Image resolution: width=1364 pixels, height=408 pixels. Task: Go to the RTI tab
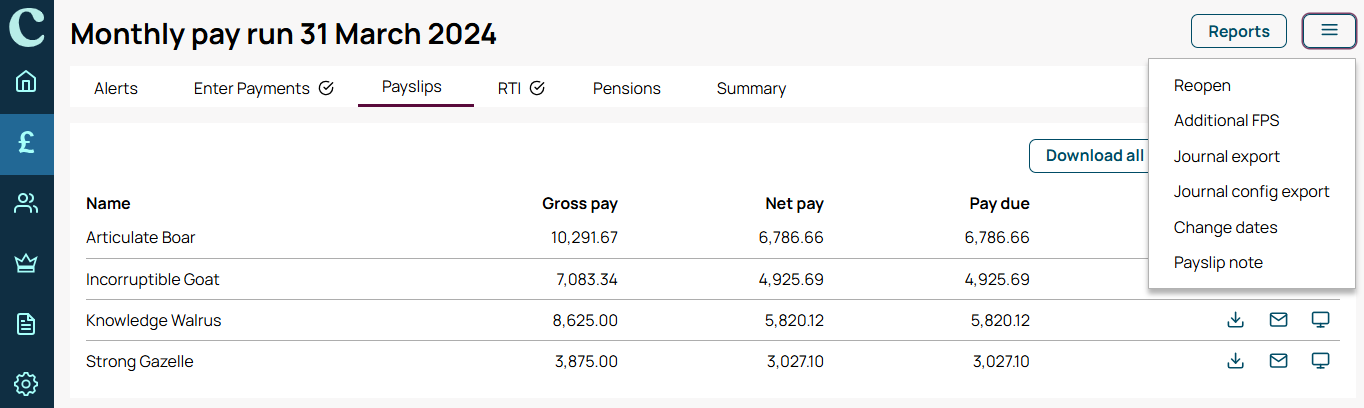click(521, 88)
